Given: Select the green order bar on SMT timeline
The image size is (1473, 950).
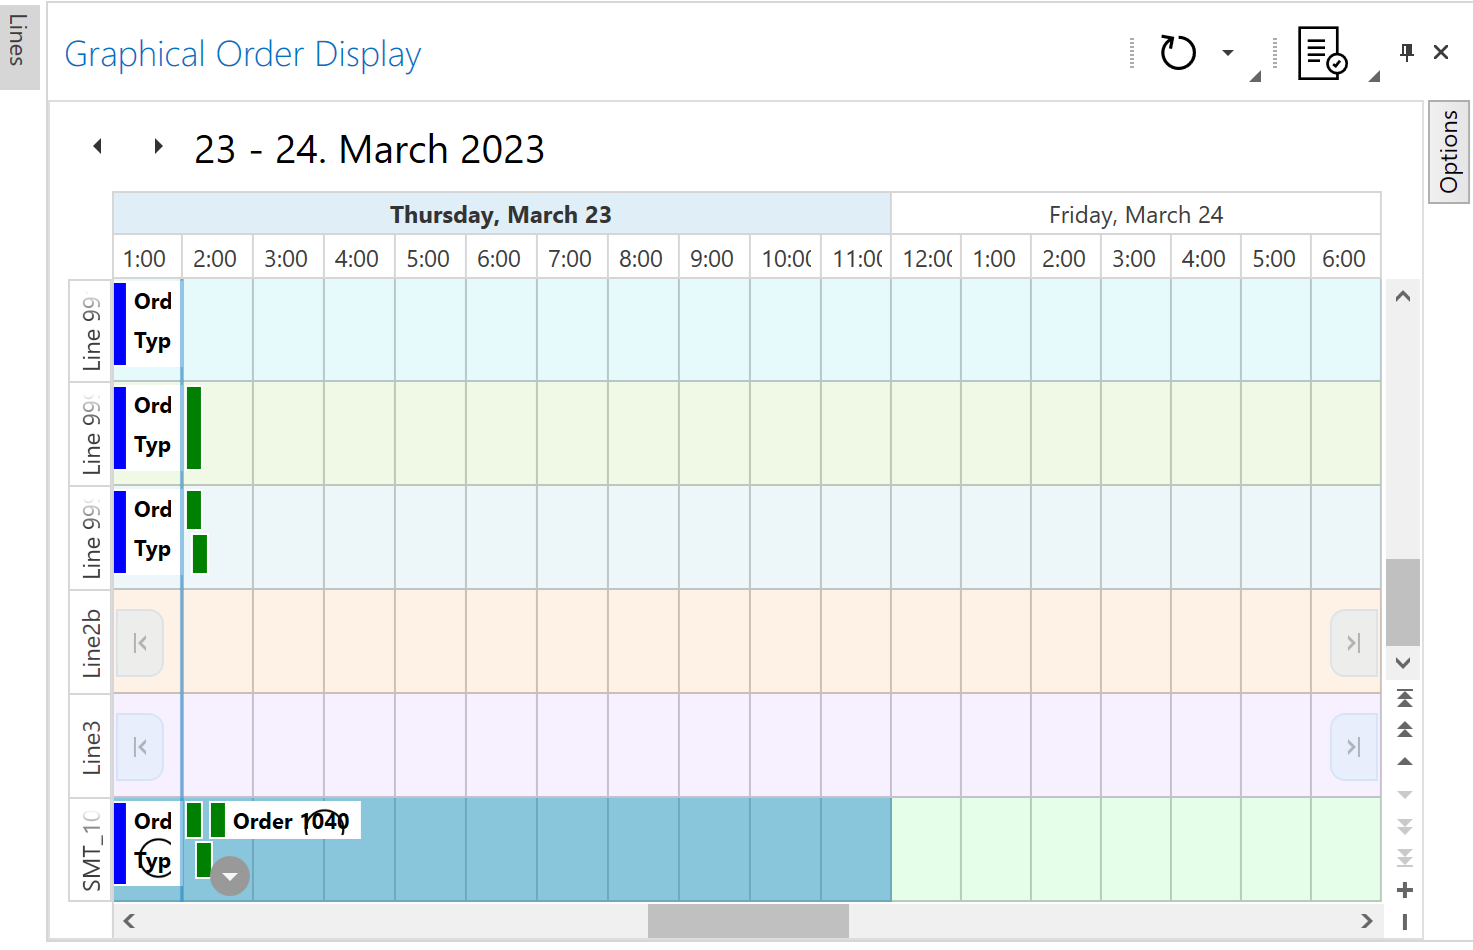Looking at the screenshot, I should click(x=194, y=820).
